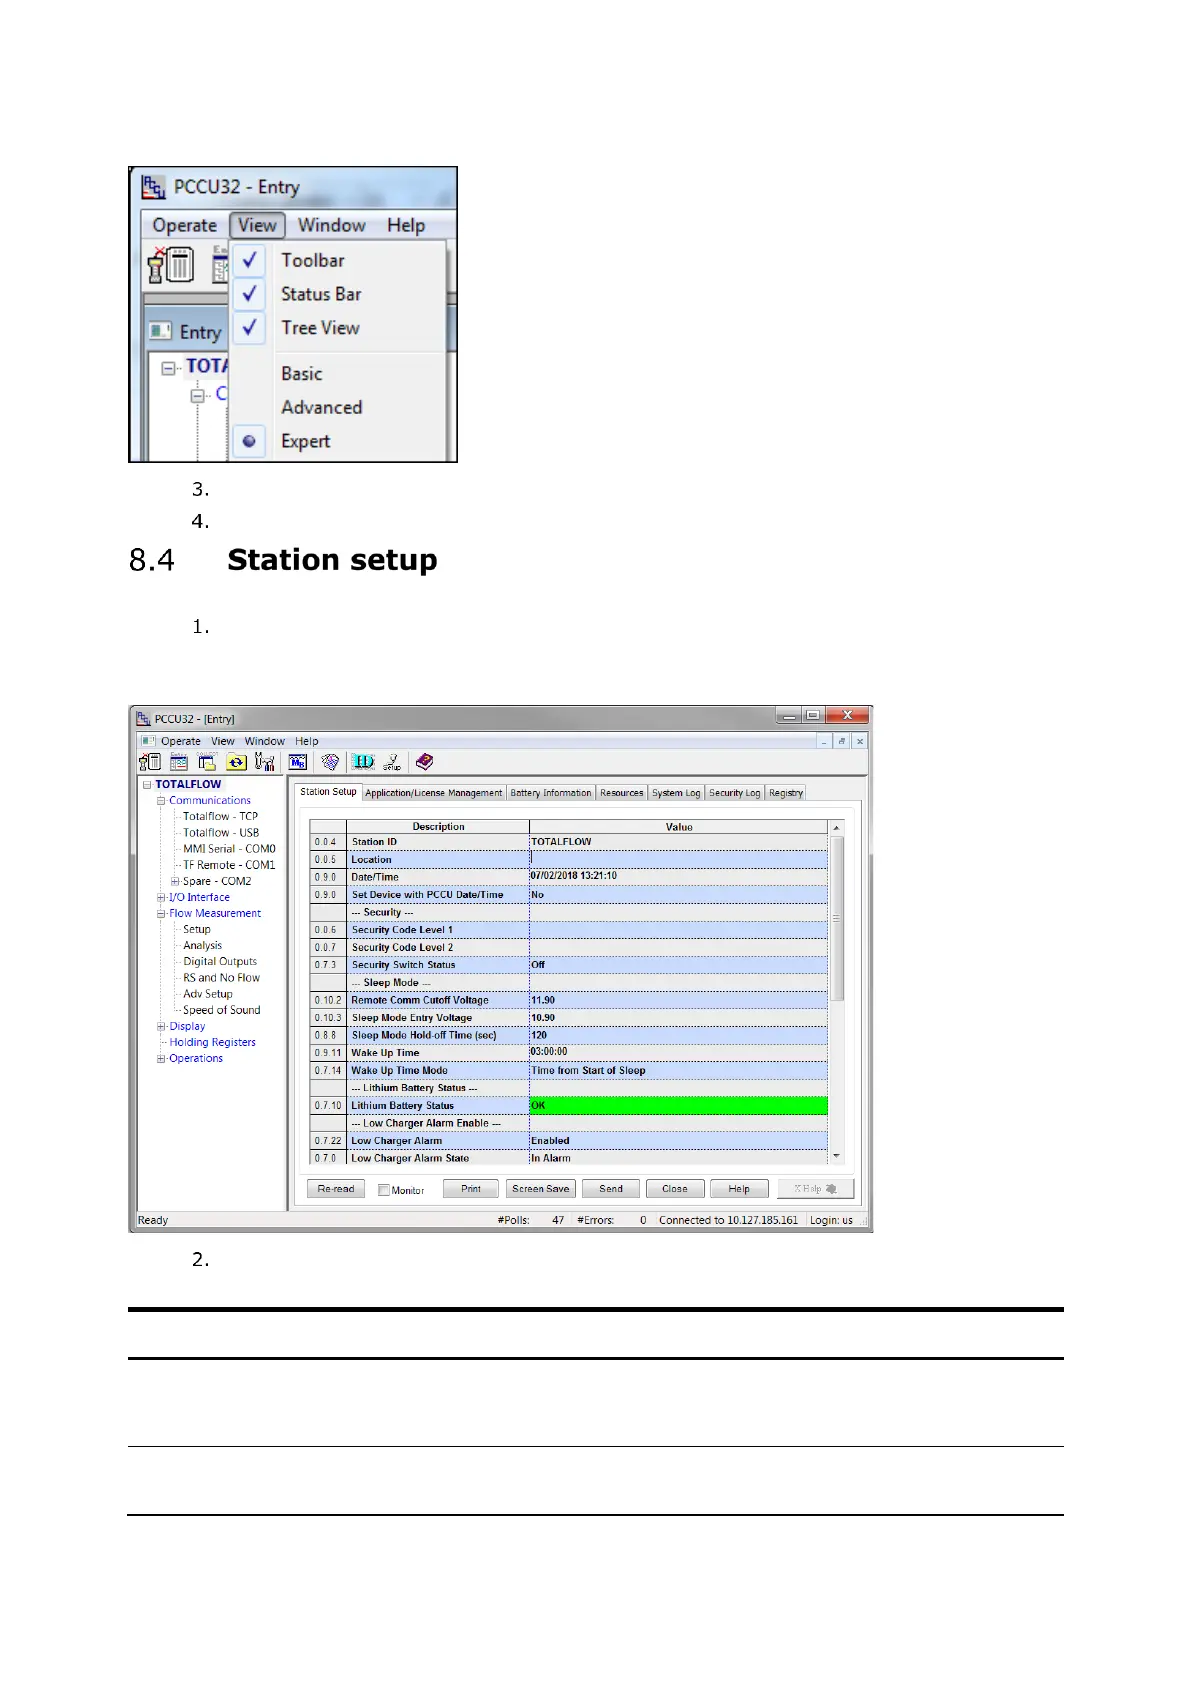Click the Print button
Screen dimensions: 1191x1684
[x=471, y=1189]
